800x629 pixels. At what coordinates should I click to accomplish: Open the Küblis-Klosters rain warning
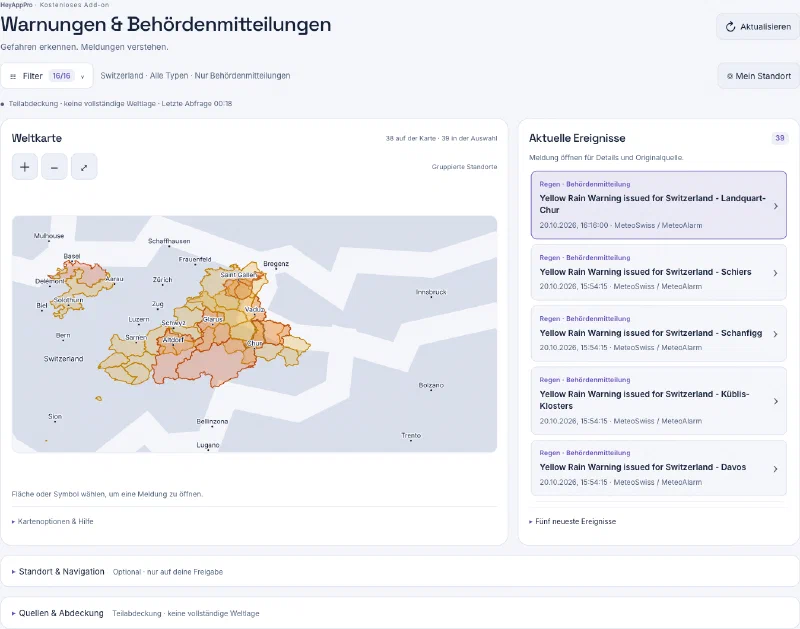pyautogui.click(x=659, y=400)
